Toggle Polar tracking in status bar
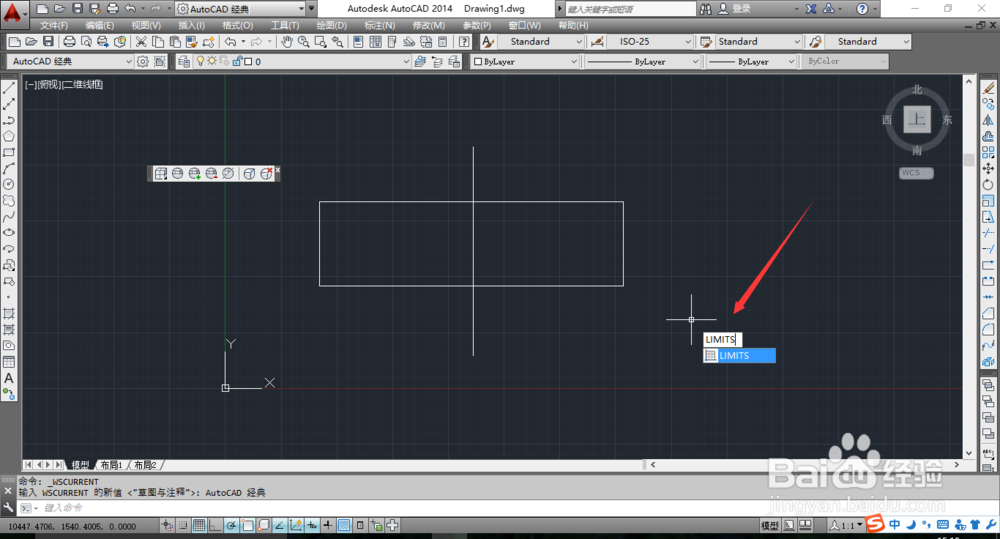 [x=231, y=526]
